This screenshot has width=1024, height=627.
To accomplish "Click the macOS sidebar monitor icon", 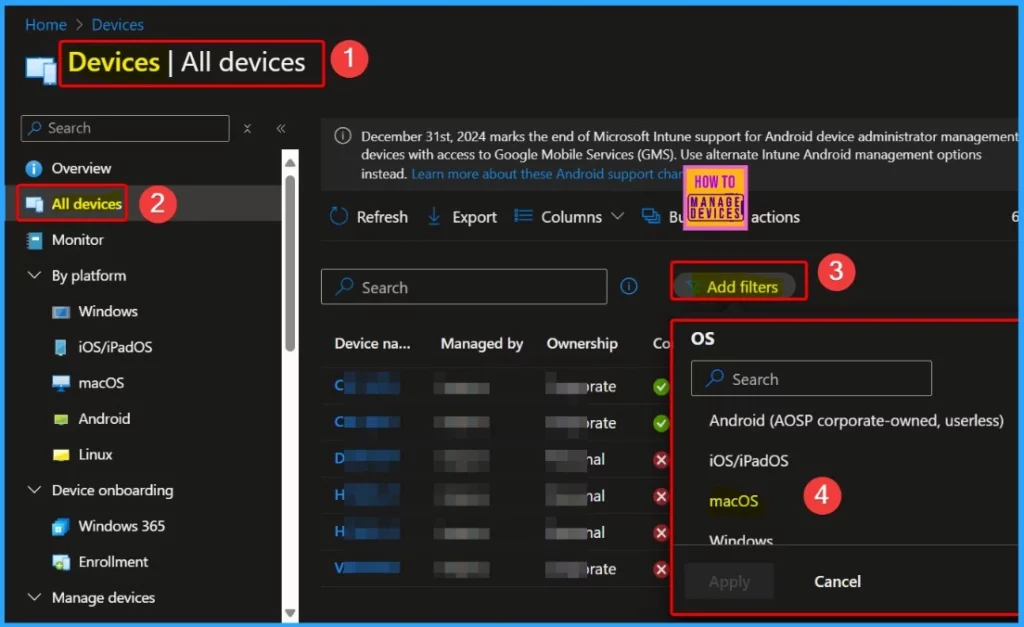I will tap(61, 383).
